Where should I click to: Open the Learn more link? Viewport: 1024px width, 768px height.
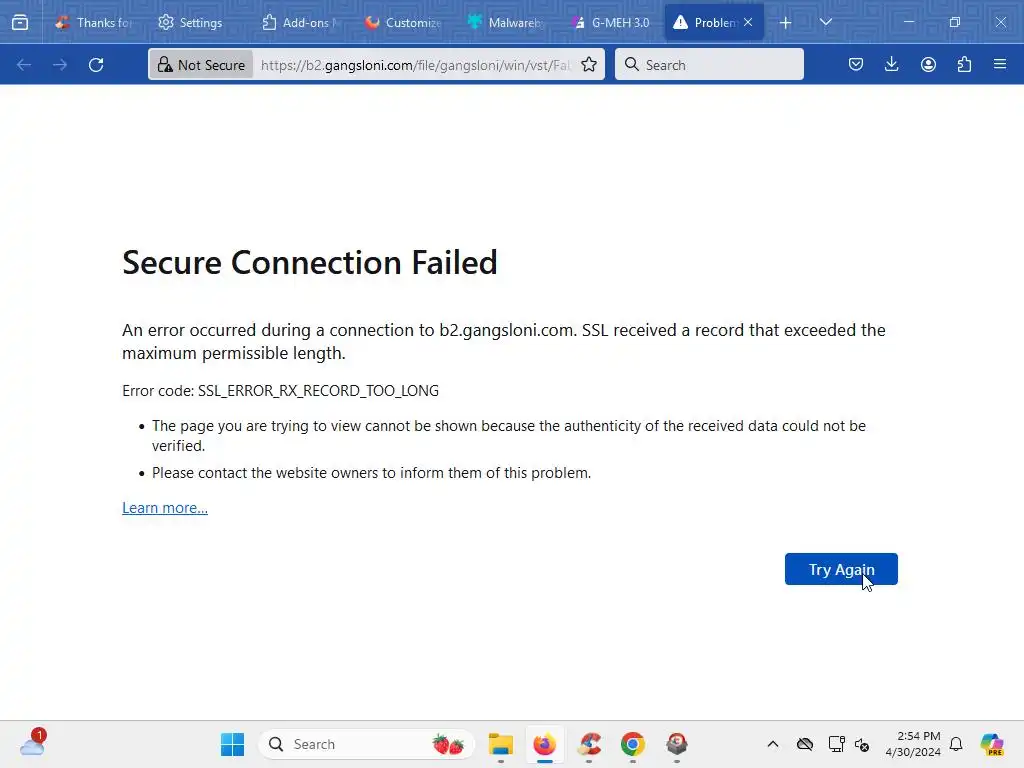(x=165, y=508)
